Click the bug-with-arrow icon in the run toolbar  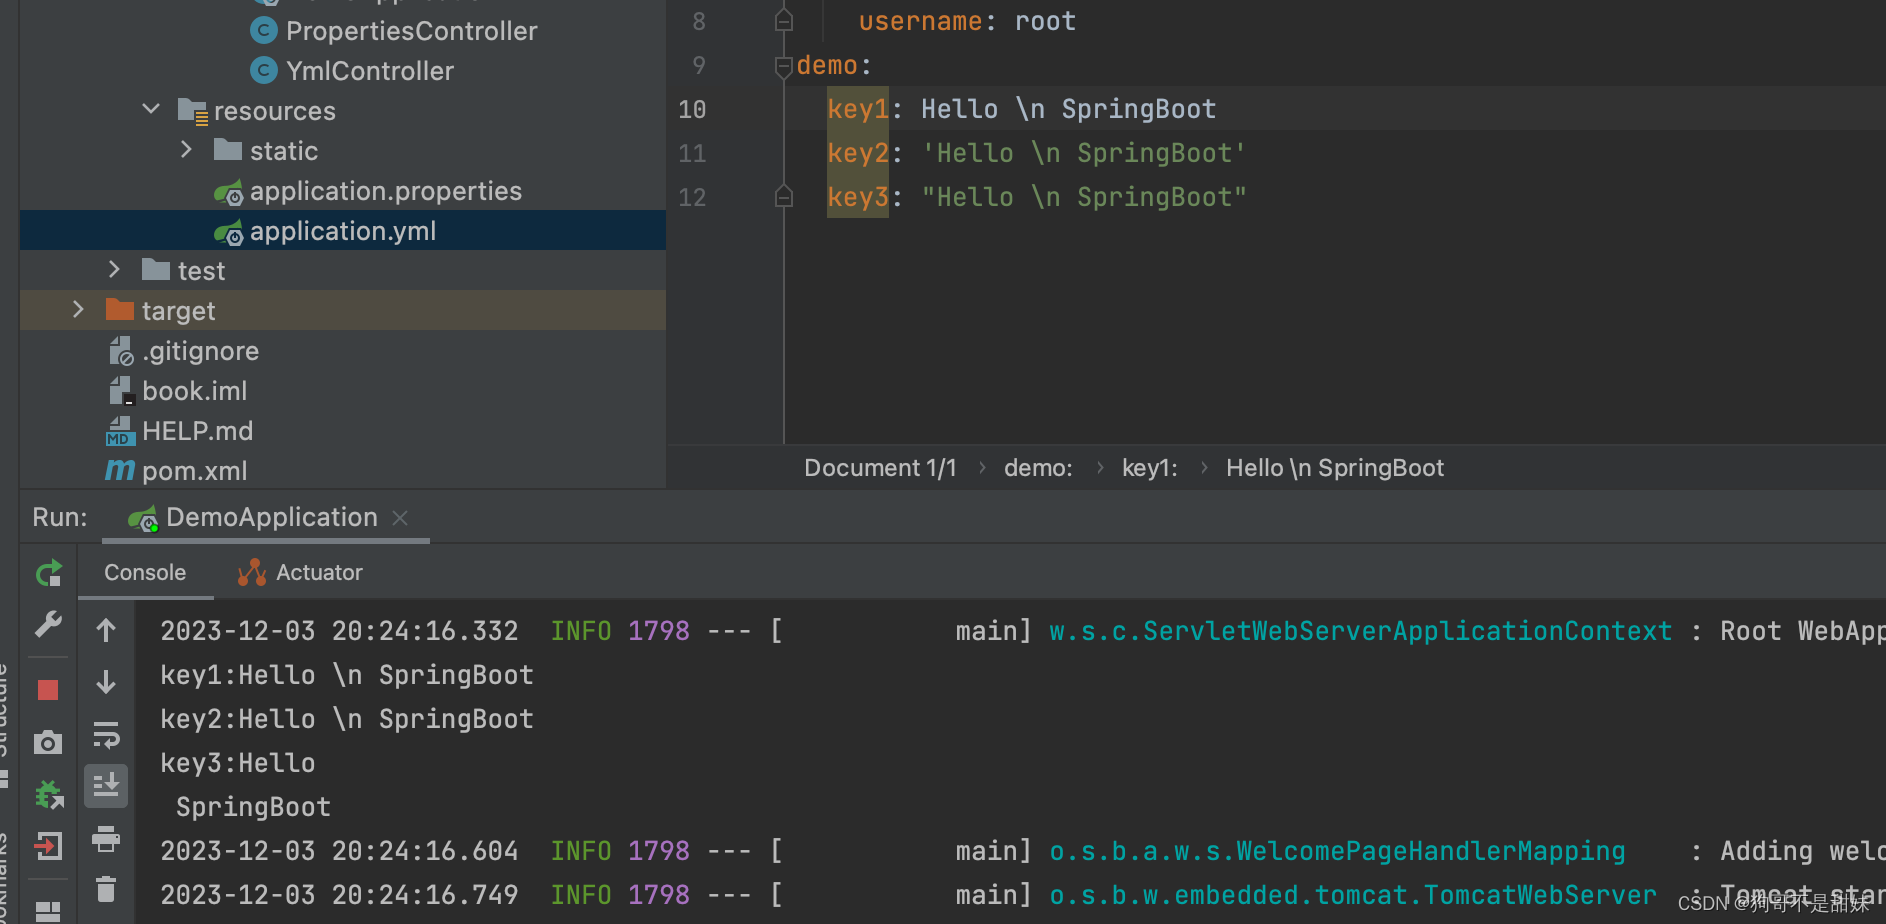(x=49, y=795)
